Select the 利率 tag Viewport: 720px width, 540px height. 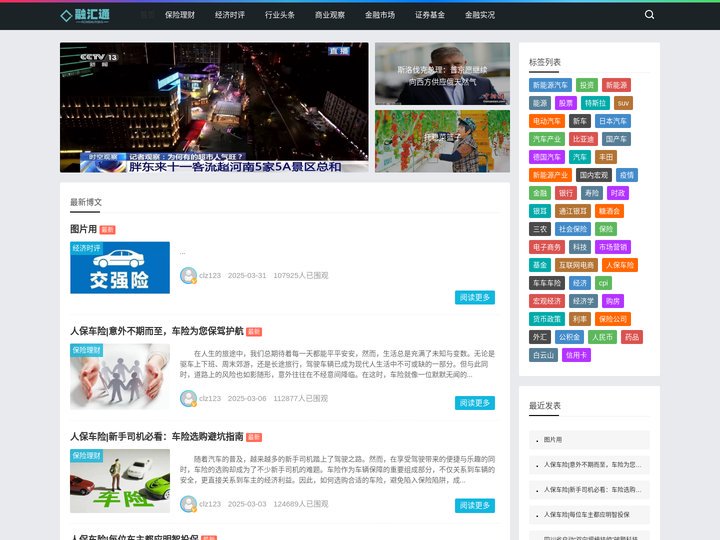click(x=580, y=319)
